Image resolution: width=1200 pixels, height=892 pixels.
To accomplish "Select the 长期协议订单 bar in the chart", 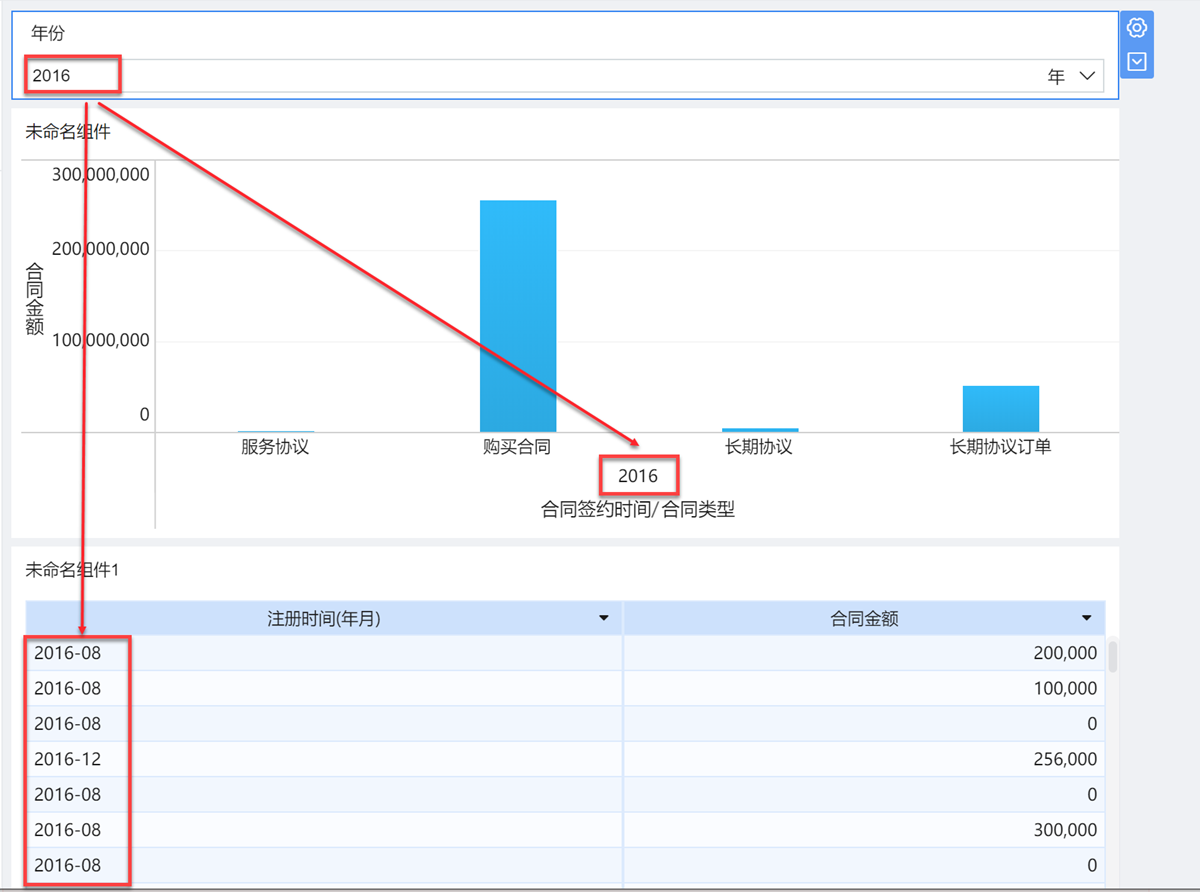I will (x=1001, y=409).
